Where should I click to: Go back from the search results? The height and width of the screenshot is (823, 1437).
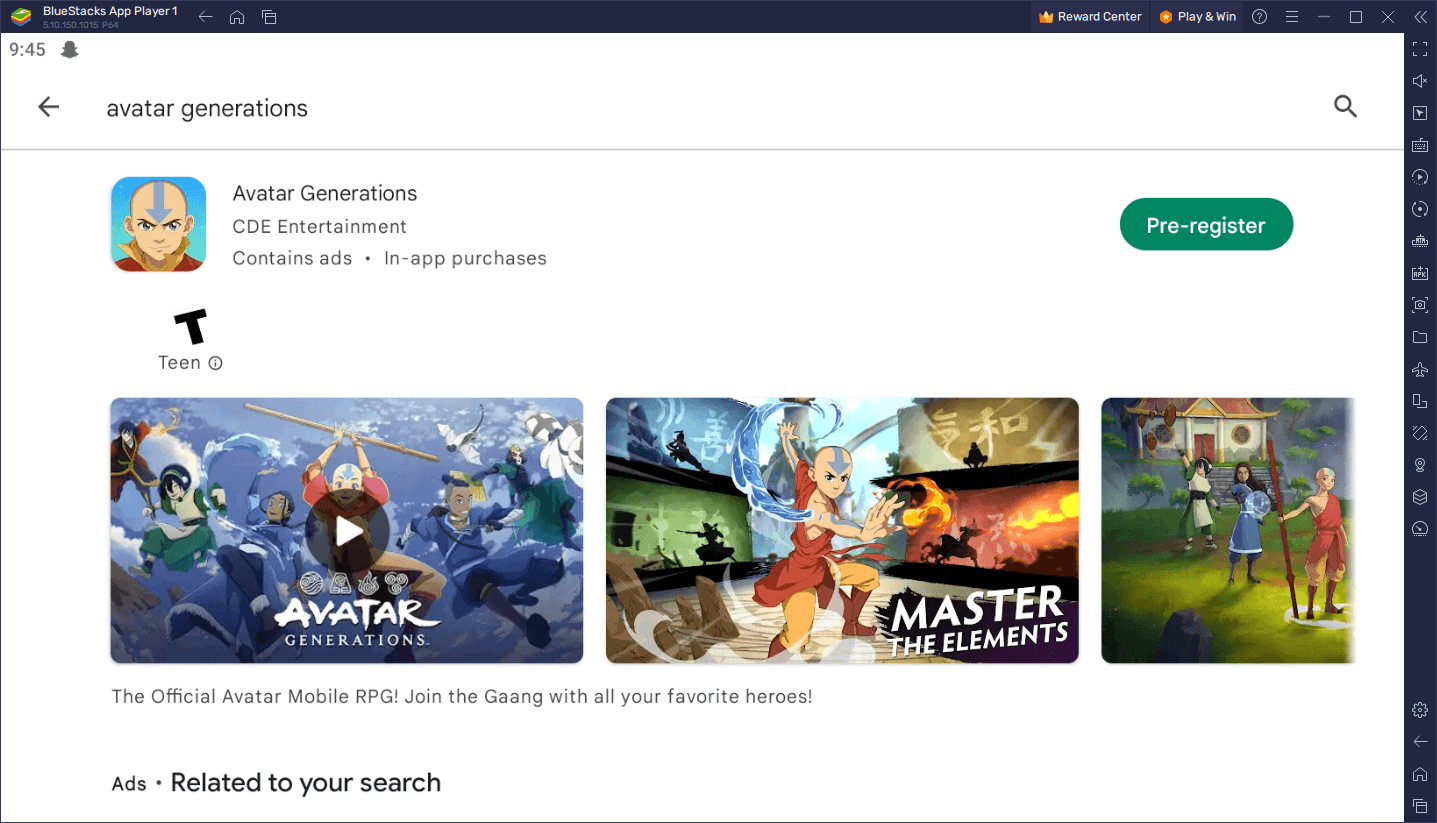[x=48, y=107]
